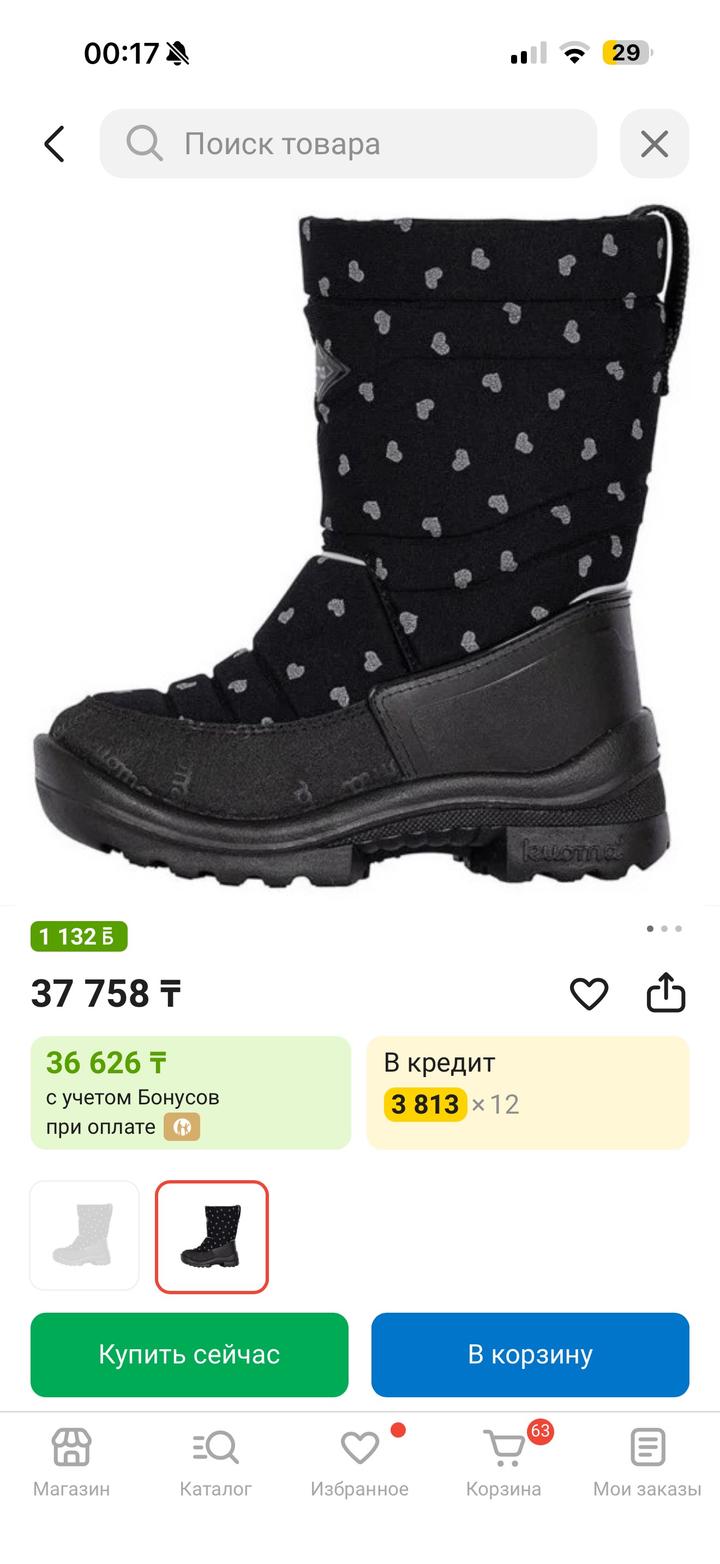Open the Мои заказы tab icon

648,1447
